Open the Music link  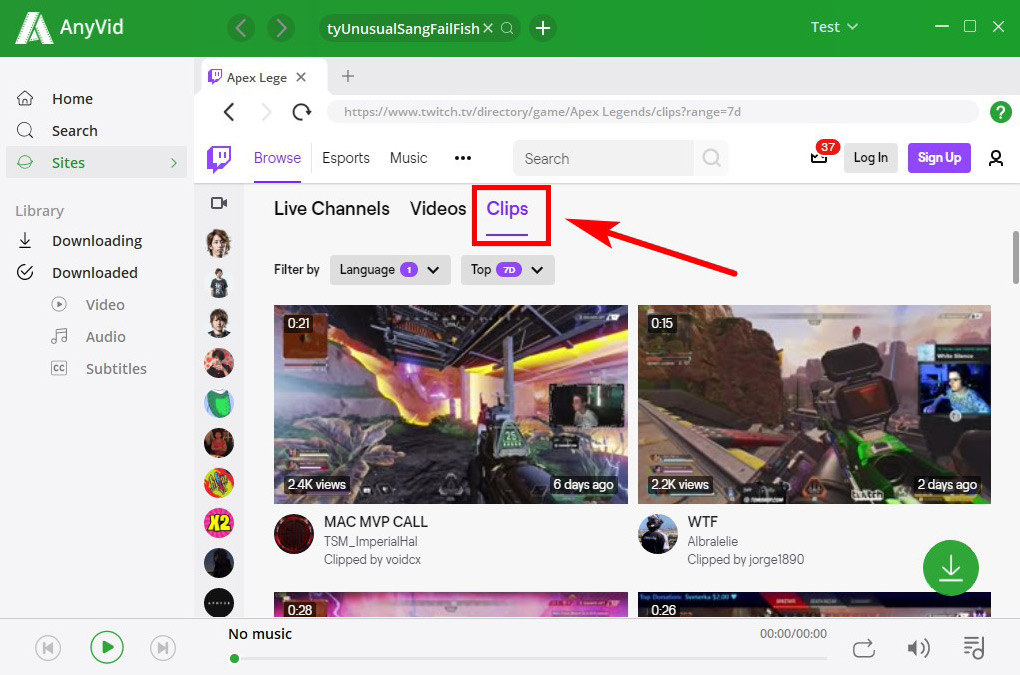(409, 158)
